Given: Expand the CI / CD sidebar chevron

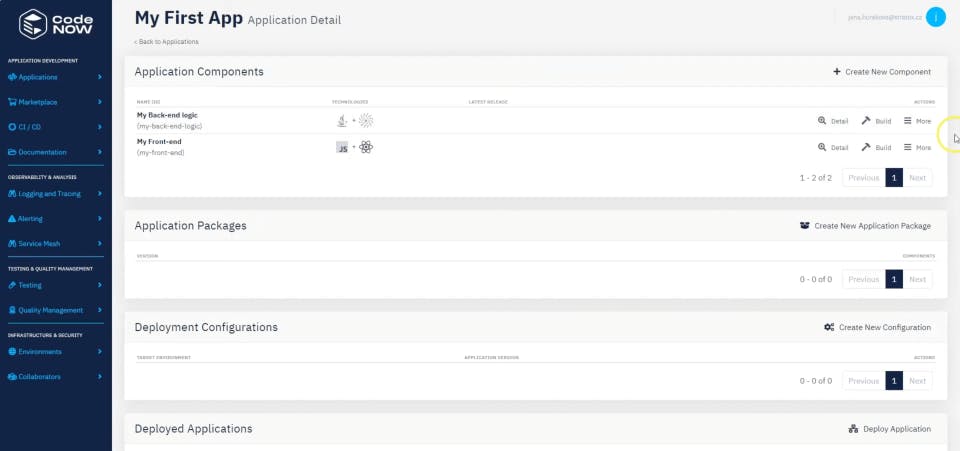Looking at the screenshot, I should point(99,127).
